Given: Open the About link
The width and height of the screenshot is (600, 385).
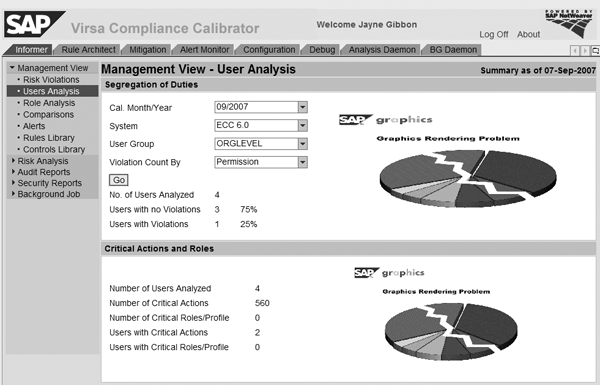Looking at the screenshot, I should pos(528,34).
